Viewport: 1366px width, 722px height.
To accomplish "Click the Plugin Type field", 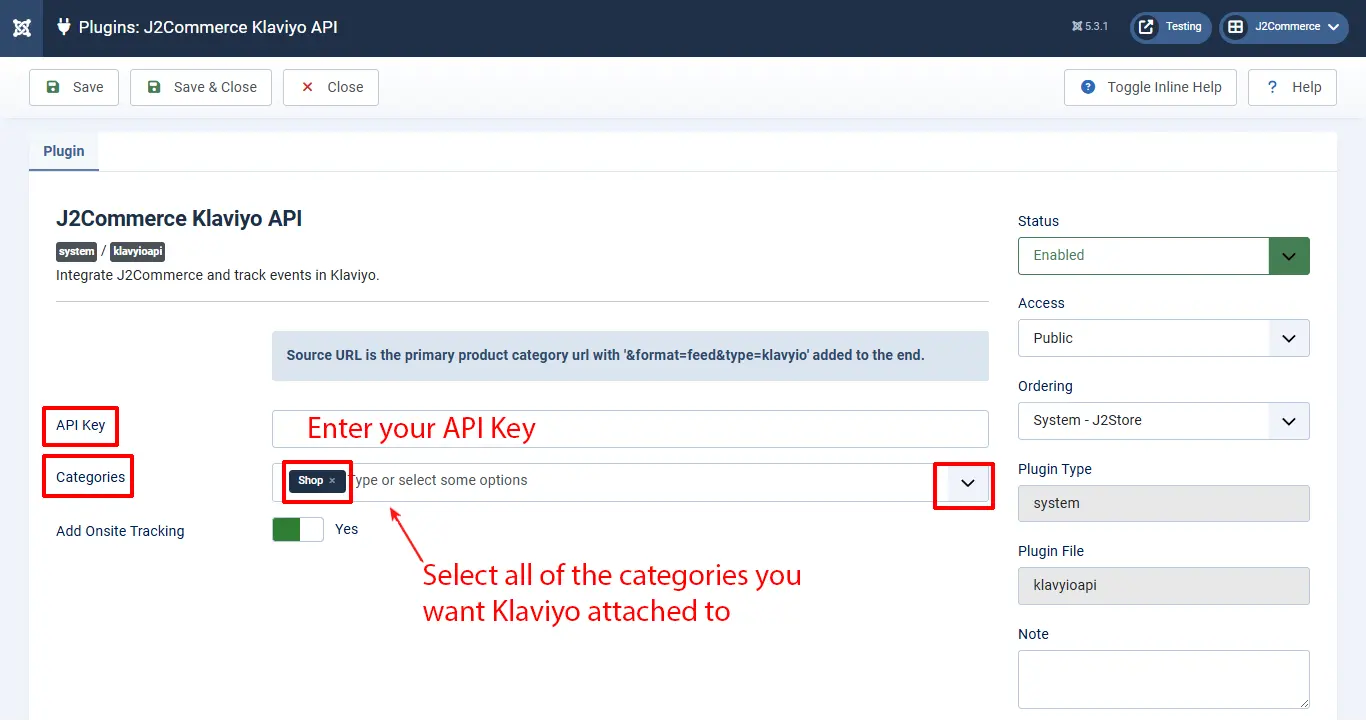I will [x=1164, y=503].
